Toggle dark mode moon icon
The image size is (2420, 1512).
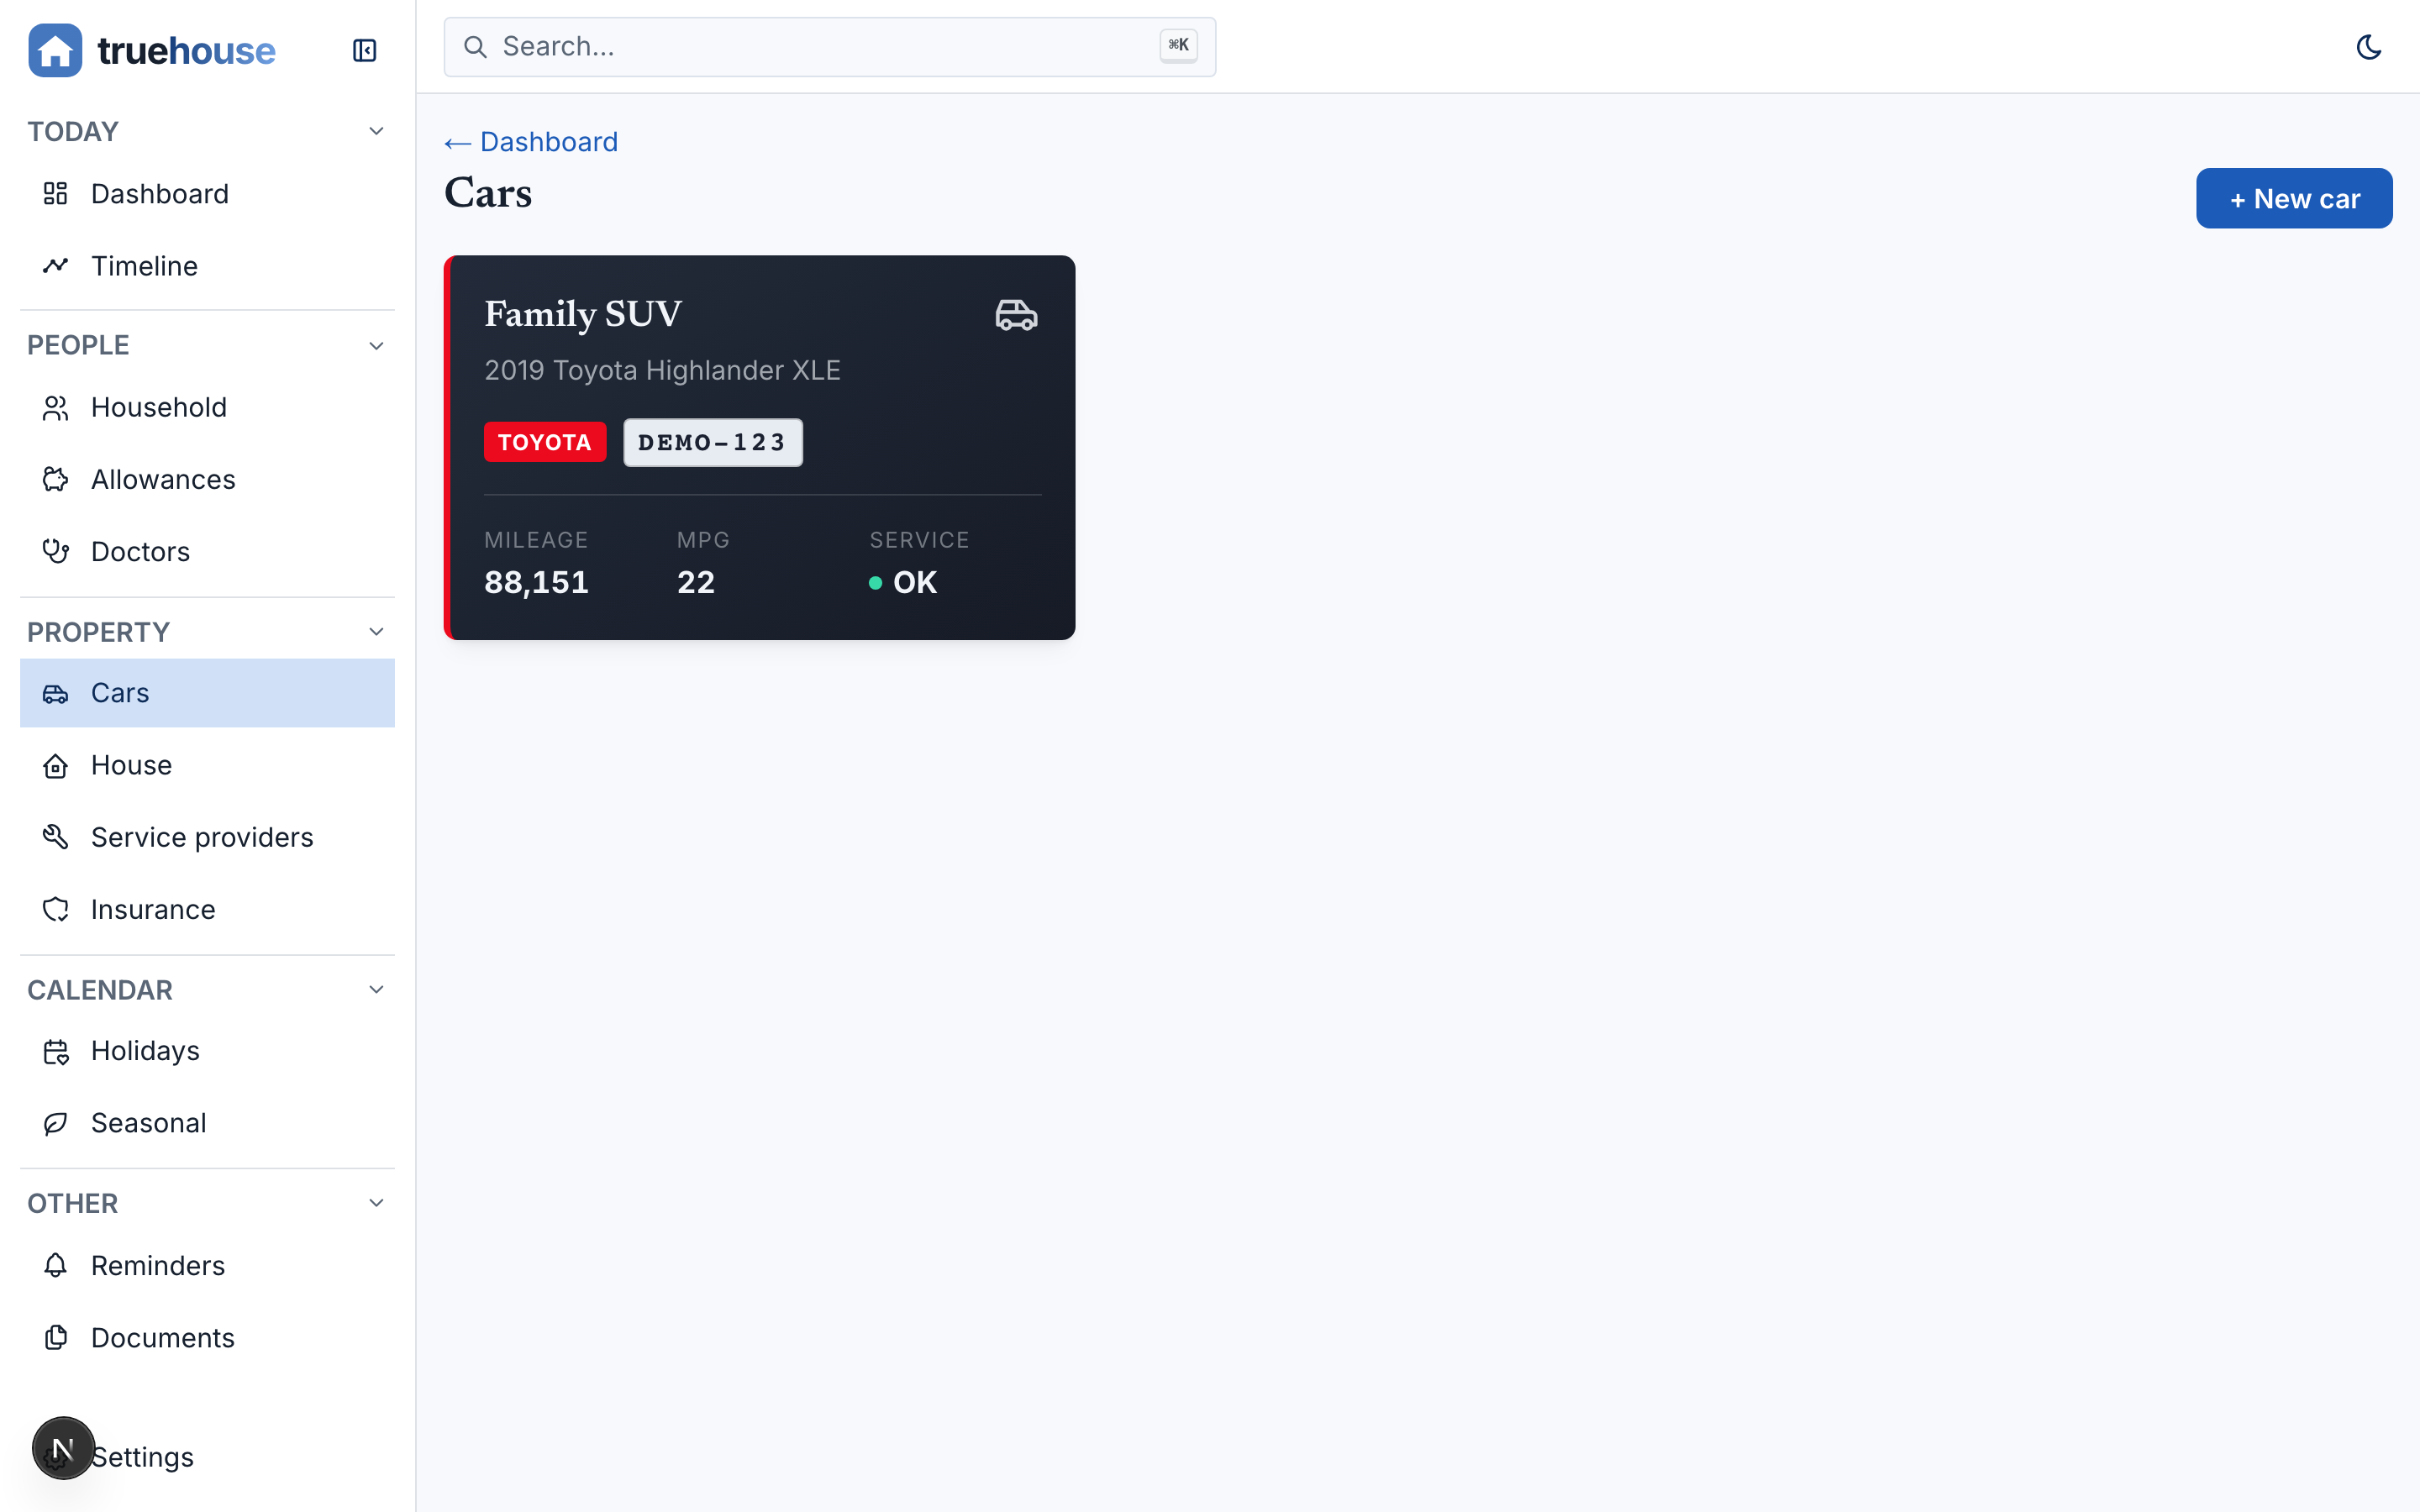(x=2368, y=47)
